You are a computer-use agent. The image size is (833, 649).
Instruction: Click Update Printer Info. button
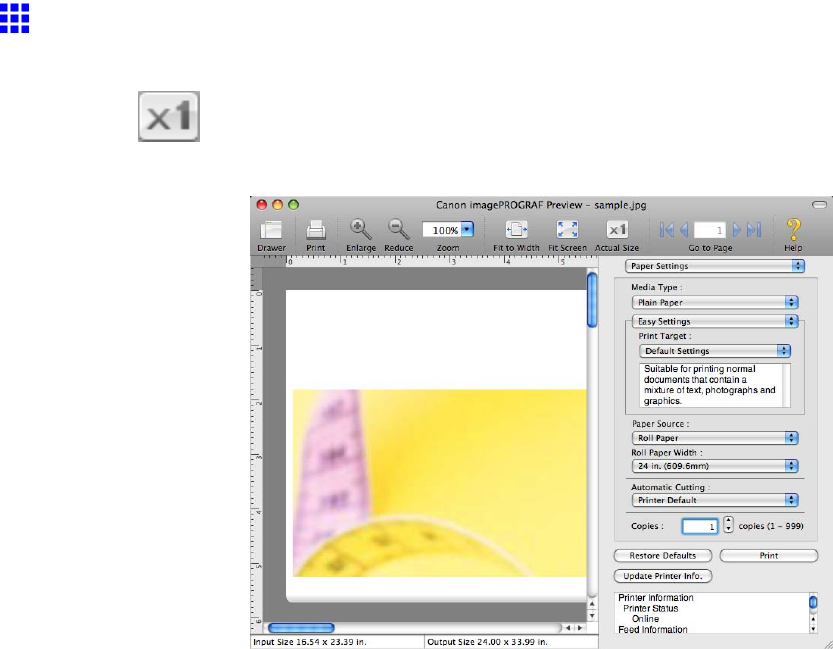(x=662, y=576)
